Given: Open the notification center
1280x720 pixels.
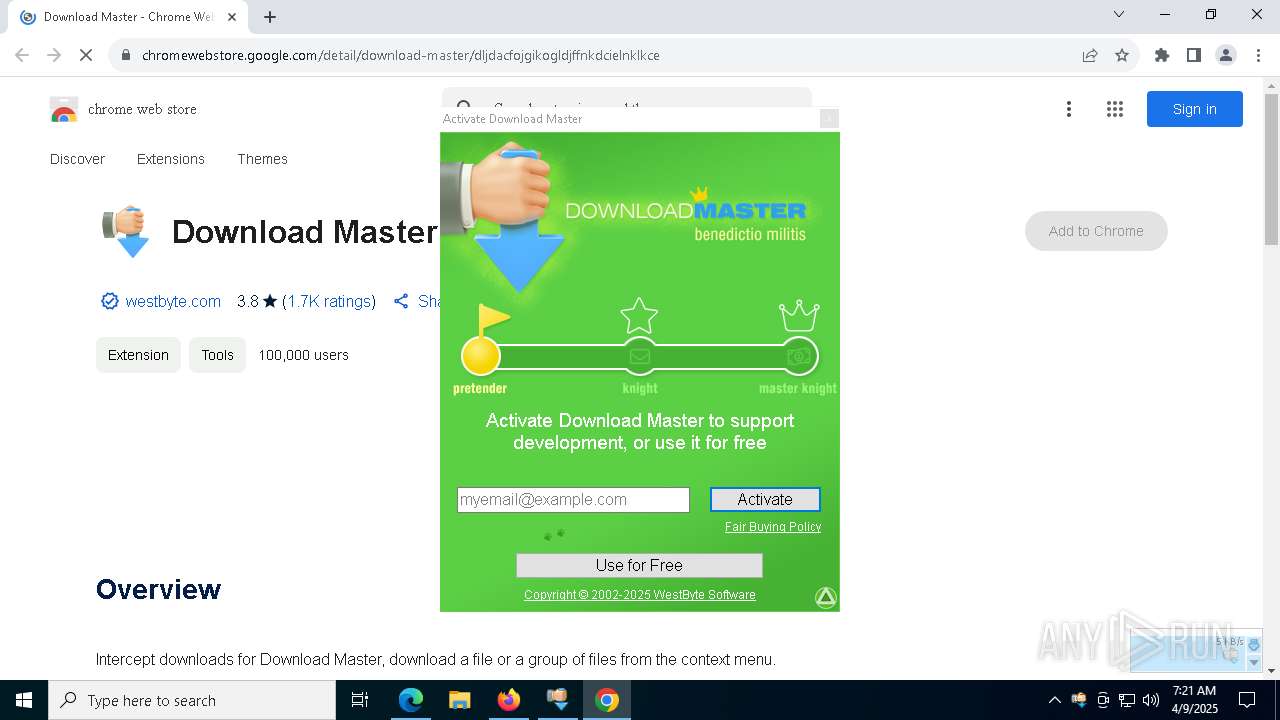Looking at the screenshot, I should 1247,700.
